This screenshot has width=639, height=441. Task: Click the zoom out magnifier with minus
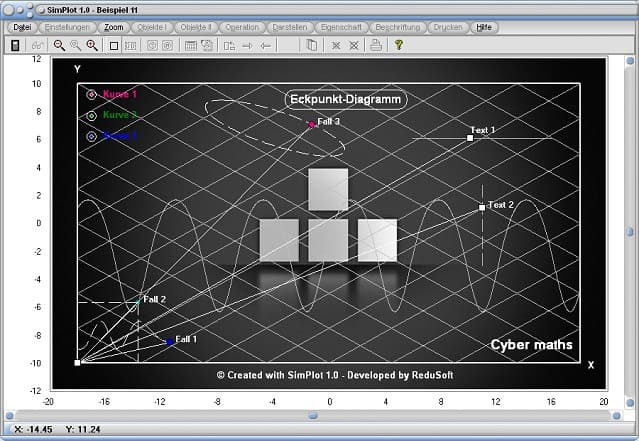59,45
